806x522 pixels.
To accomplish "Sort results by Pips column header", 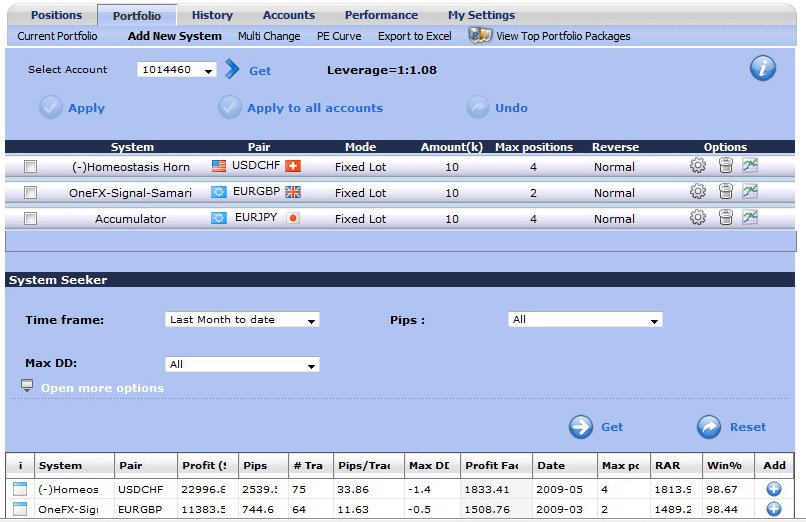I will pos(263,465).
